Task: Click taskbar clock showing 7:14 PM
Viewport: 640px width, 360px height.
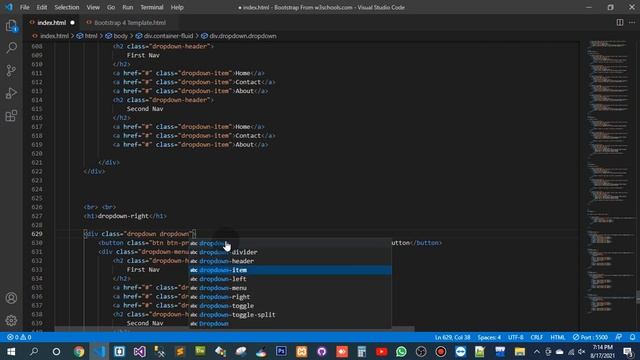Action: click(603, 351)
